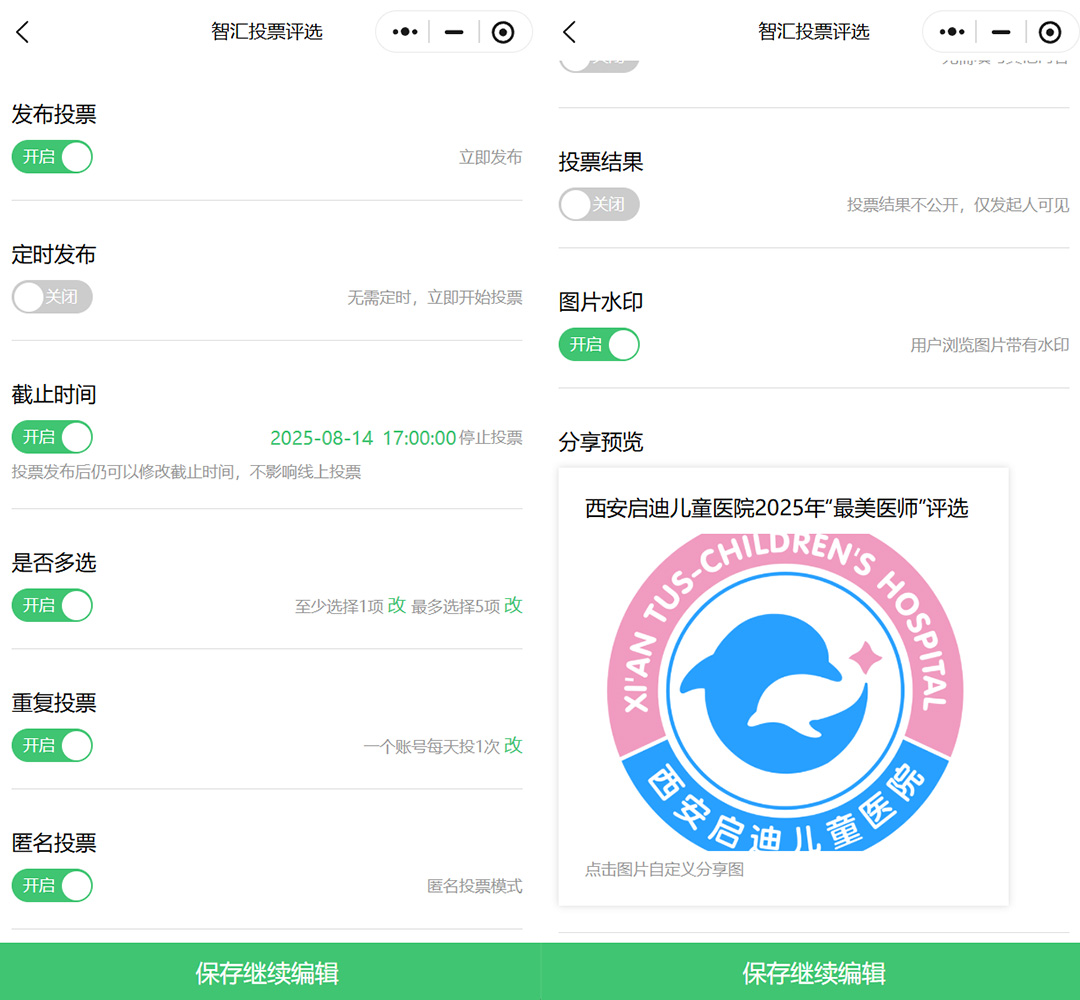The height and width of the screenshot is (1000, 1080).
Task: Click the hospital logo share image
Action: click(x=785, y=691)
